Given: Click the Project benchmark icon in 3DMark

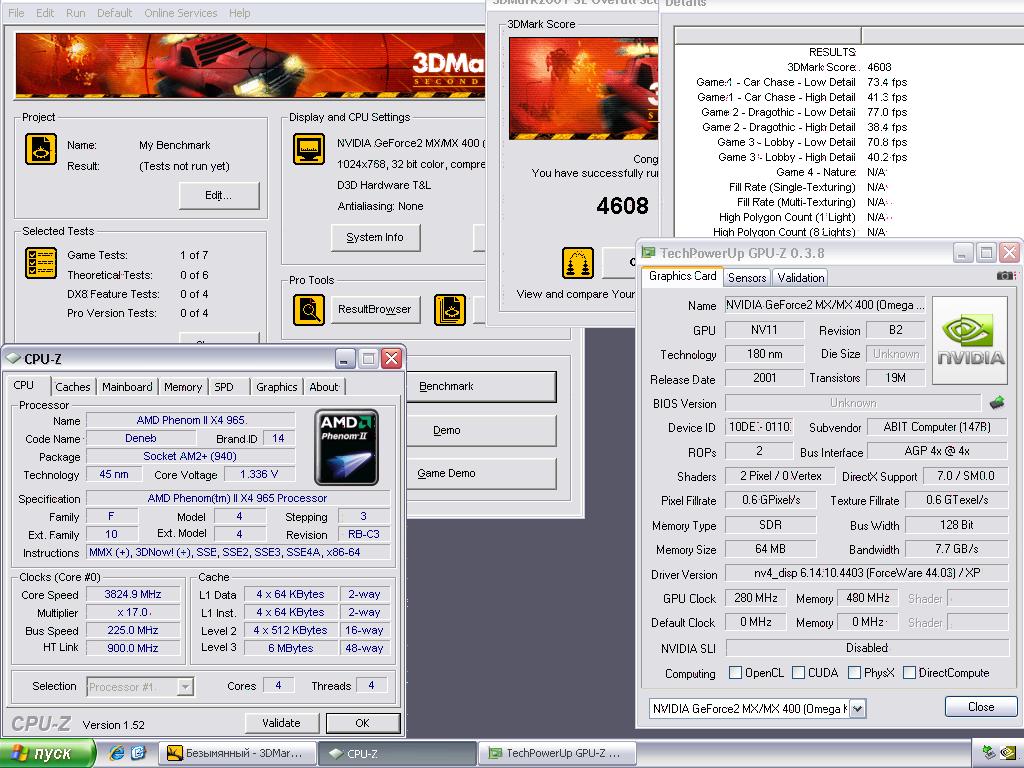Looking at the screenshot, I should pyautogui.click(x=40, y=150).
